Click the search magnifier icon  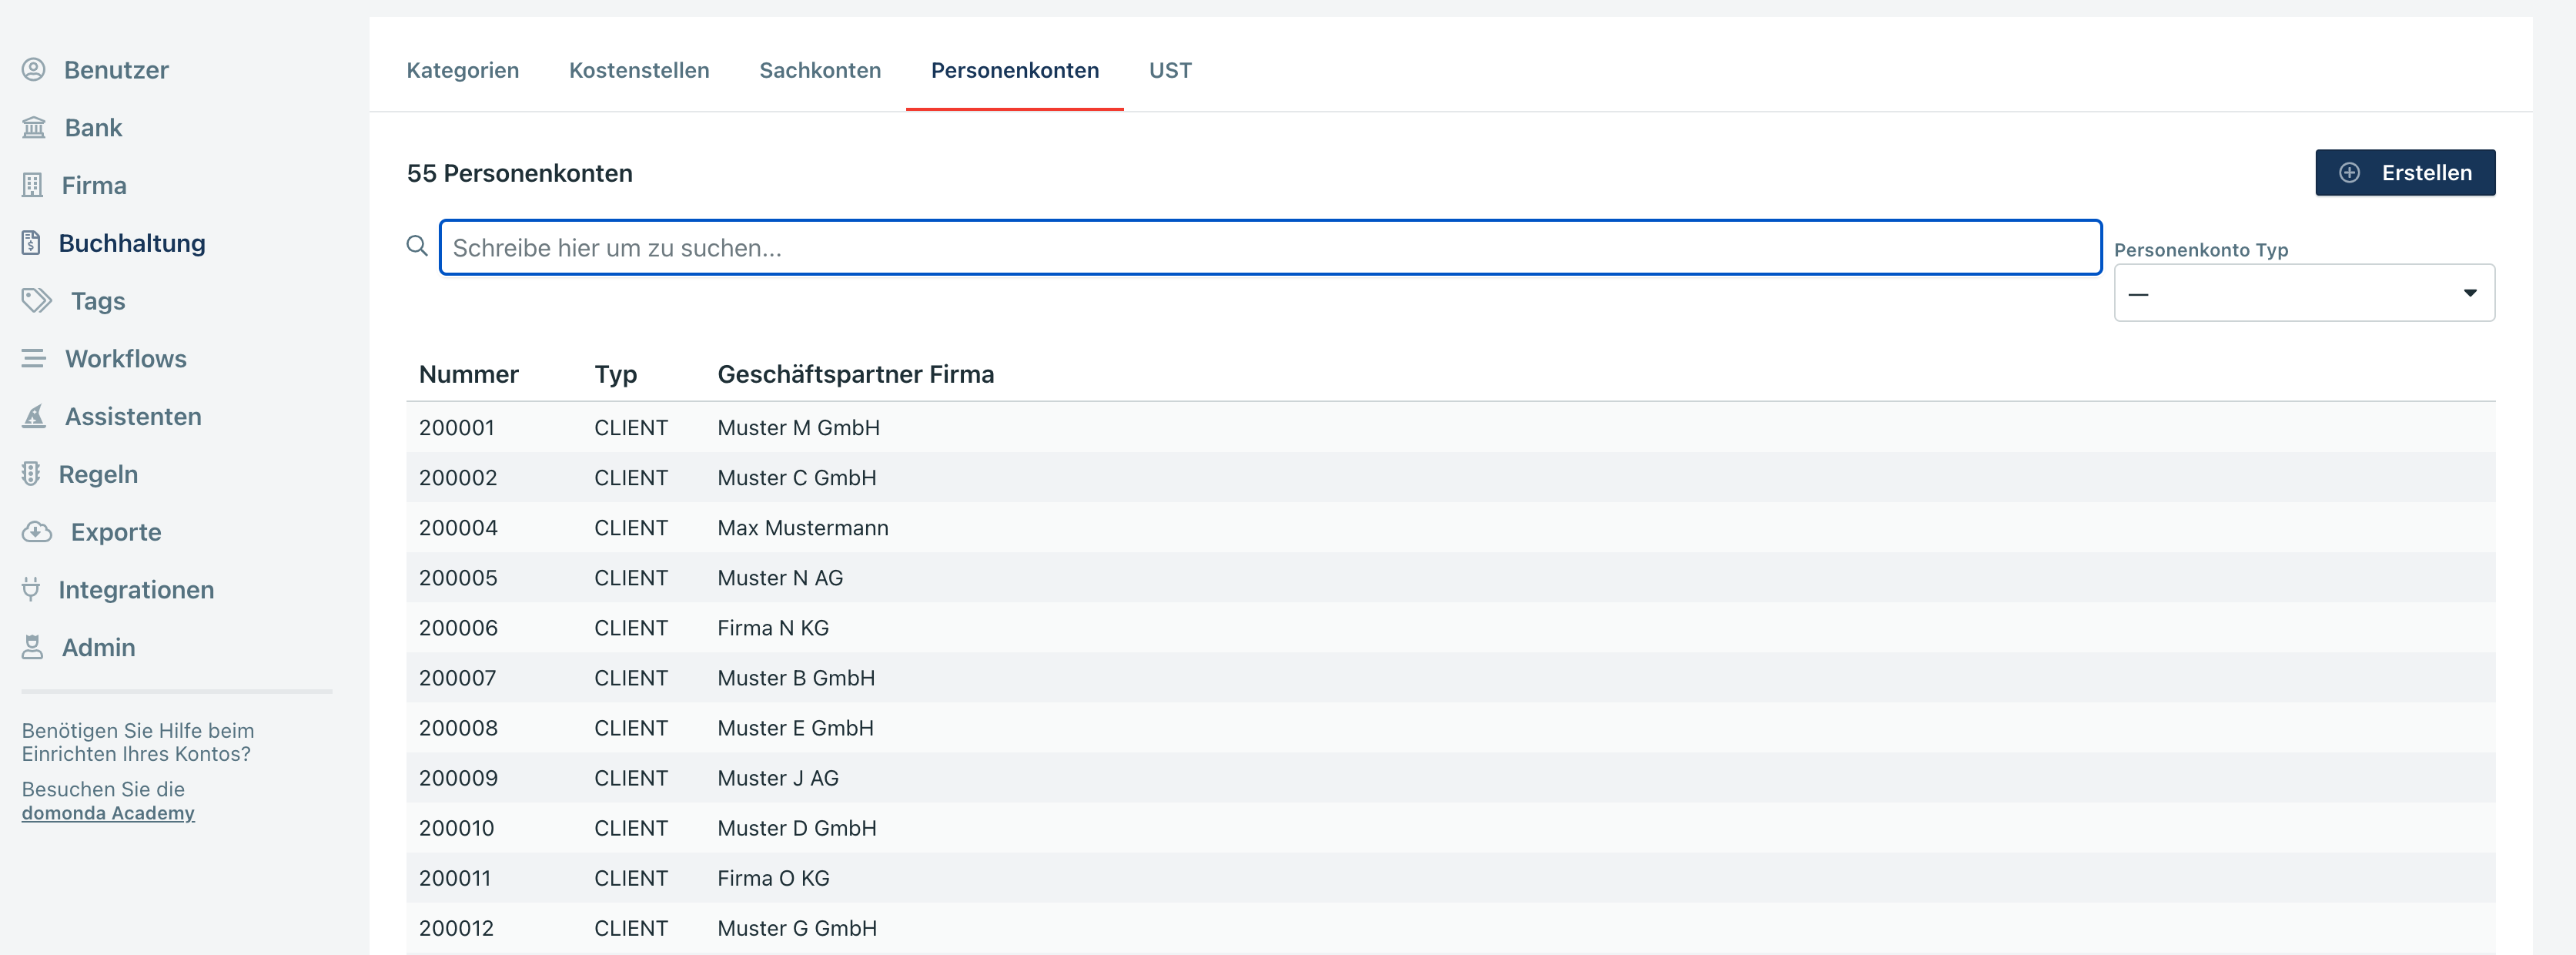tap(417, 246)
